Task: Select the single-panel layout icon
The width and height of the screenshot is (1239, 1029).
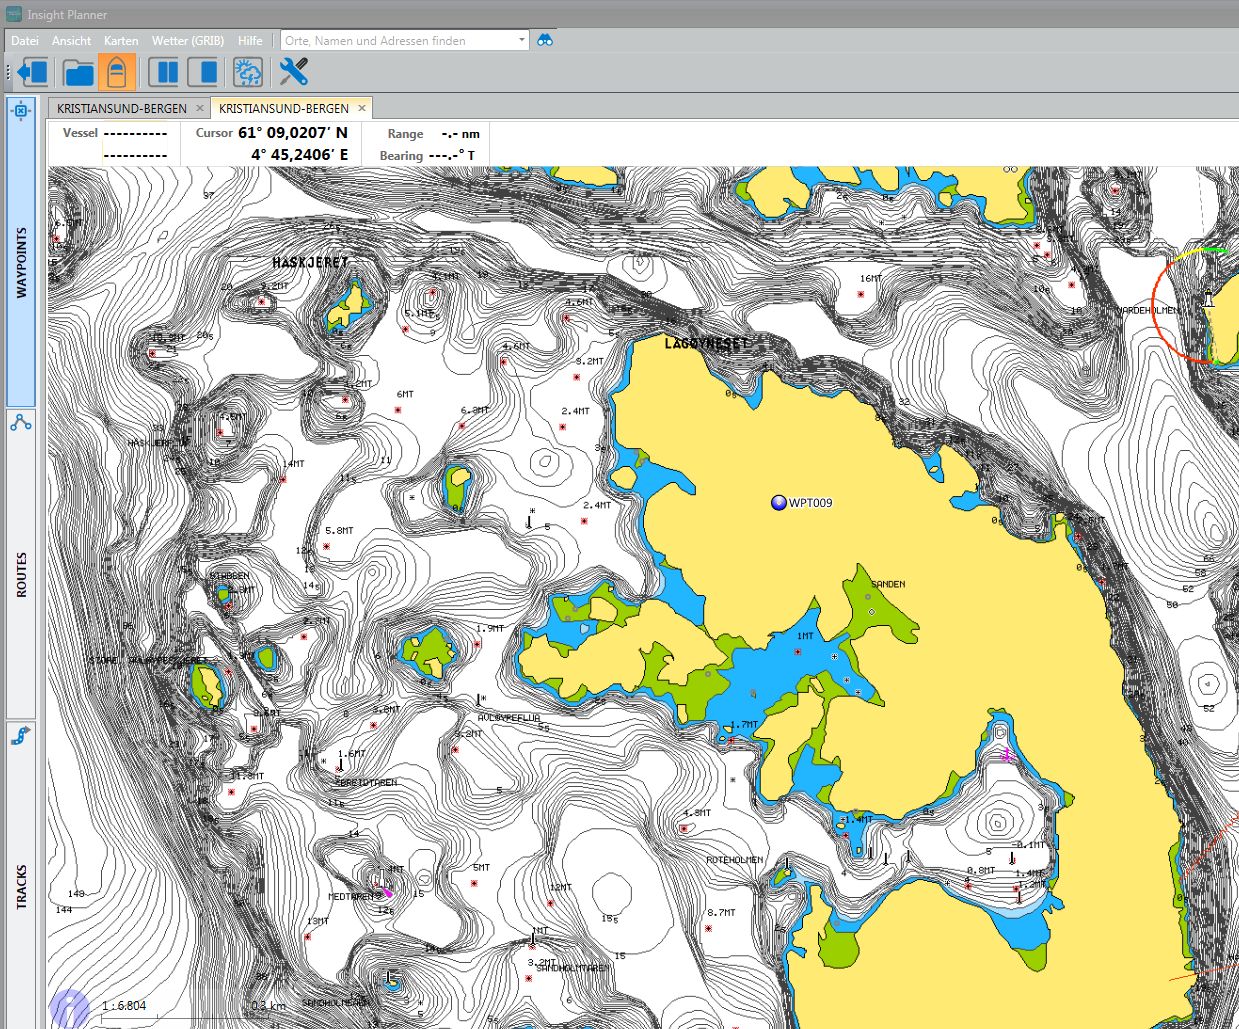Action: [205, 72]
